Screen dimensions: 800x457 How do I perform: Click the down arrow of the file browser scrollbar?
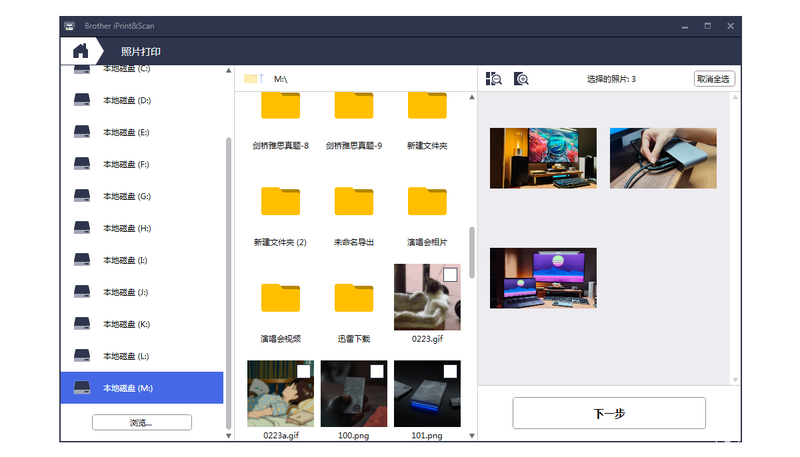click(472, 436)
